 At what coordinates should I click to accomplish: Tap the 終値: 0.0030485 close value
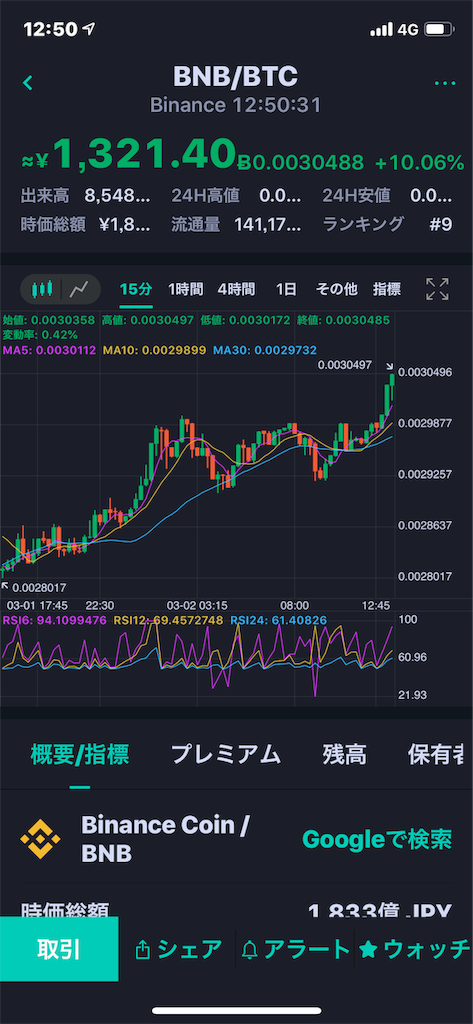(x=343, y=321)
